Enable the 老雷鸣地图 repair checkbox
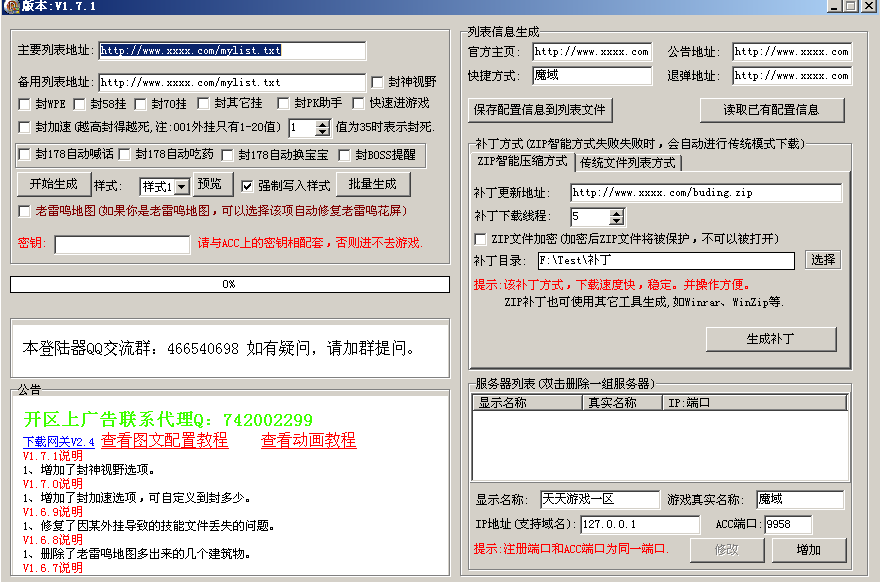880x582 pixels. point(24,211)
